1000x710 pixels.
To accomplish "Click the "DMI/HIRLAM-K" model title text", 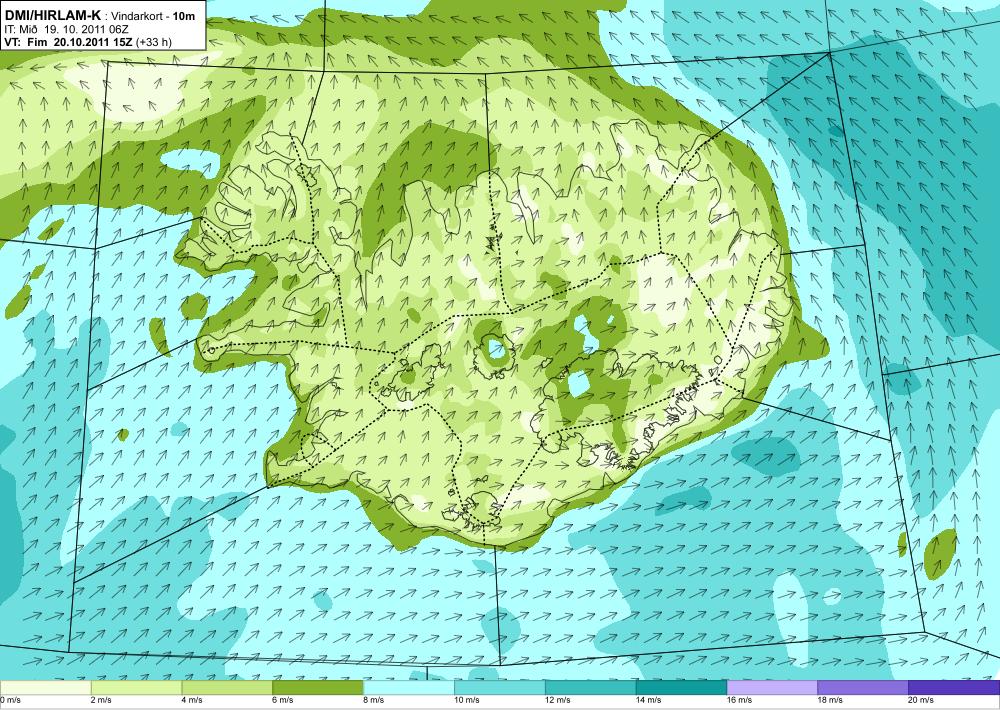I will [52, 16].
